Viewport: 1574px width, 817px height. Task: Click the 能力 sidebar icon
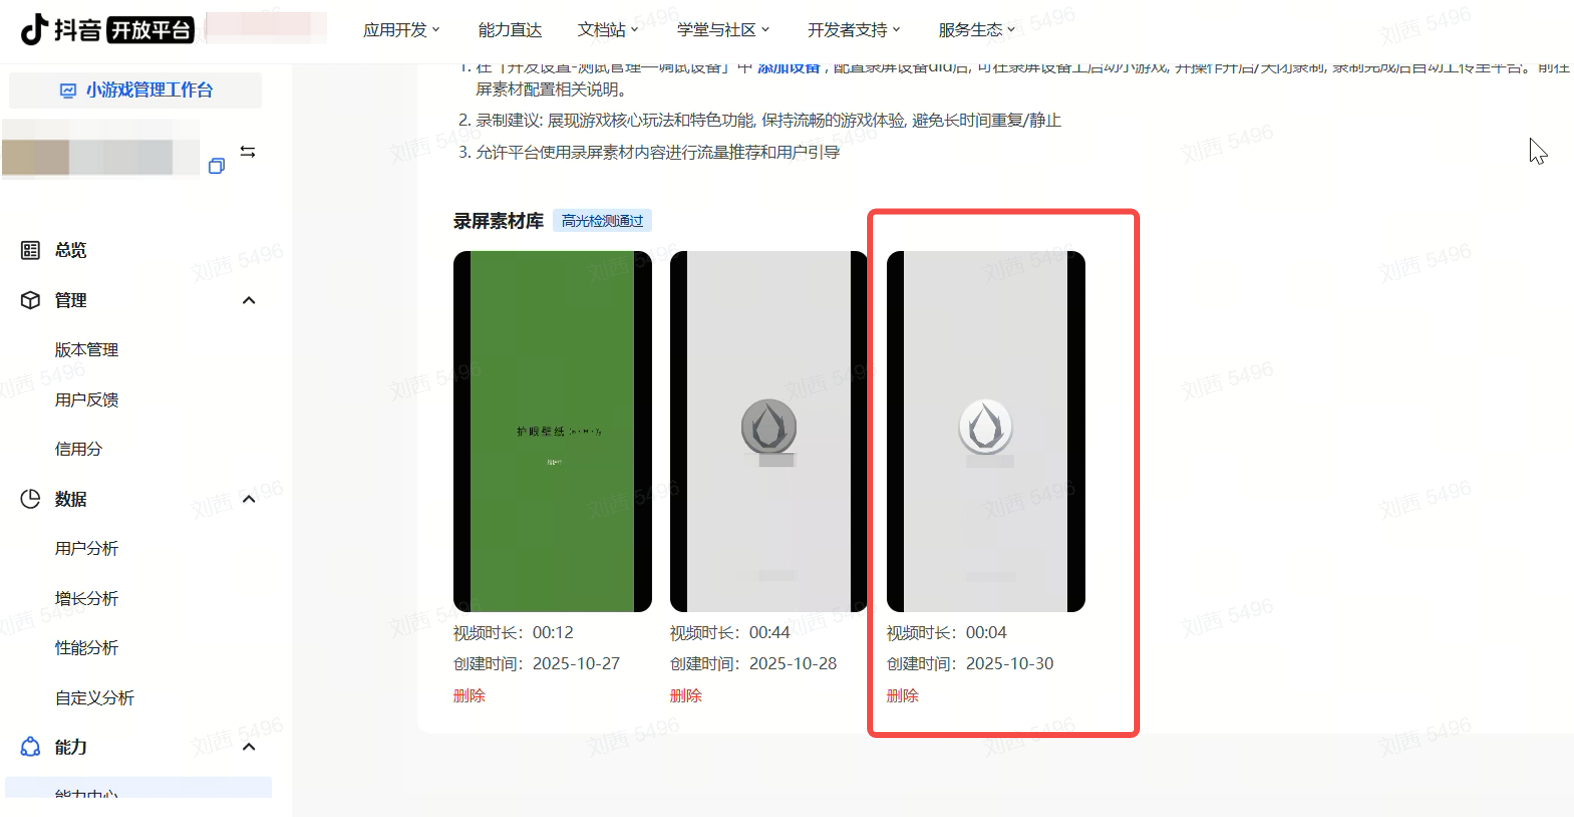30,747
